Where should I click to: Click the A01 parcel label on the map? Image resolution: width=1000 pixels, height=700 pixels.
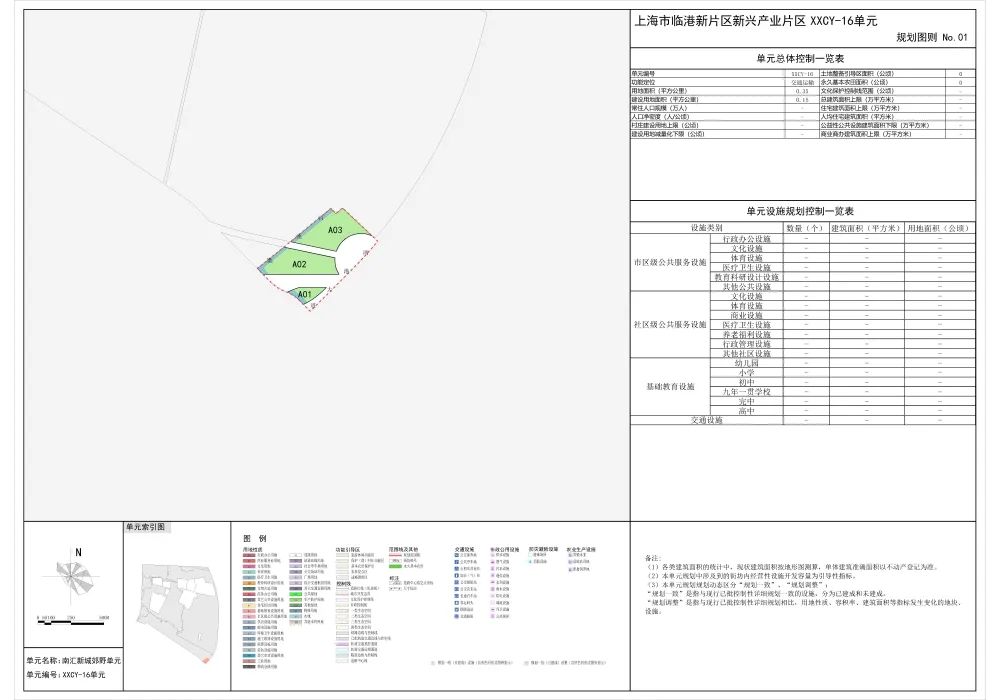click(304, 295)
